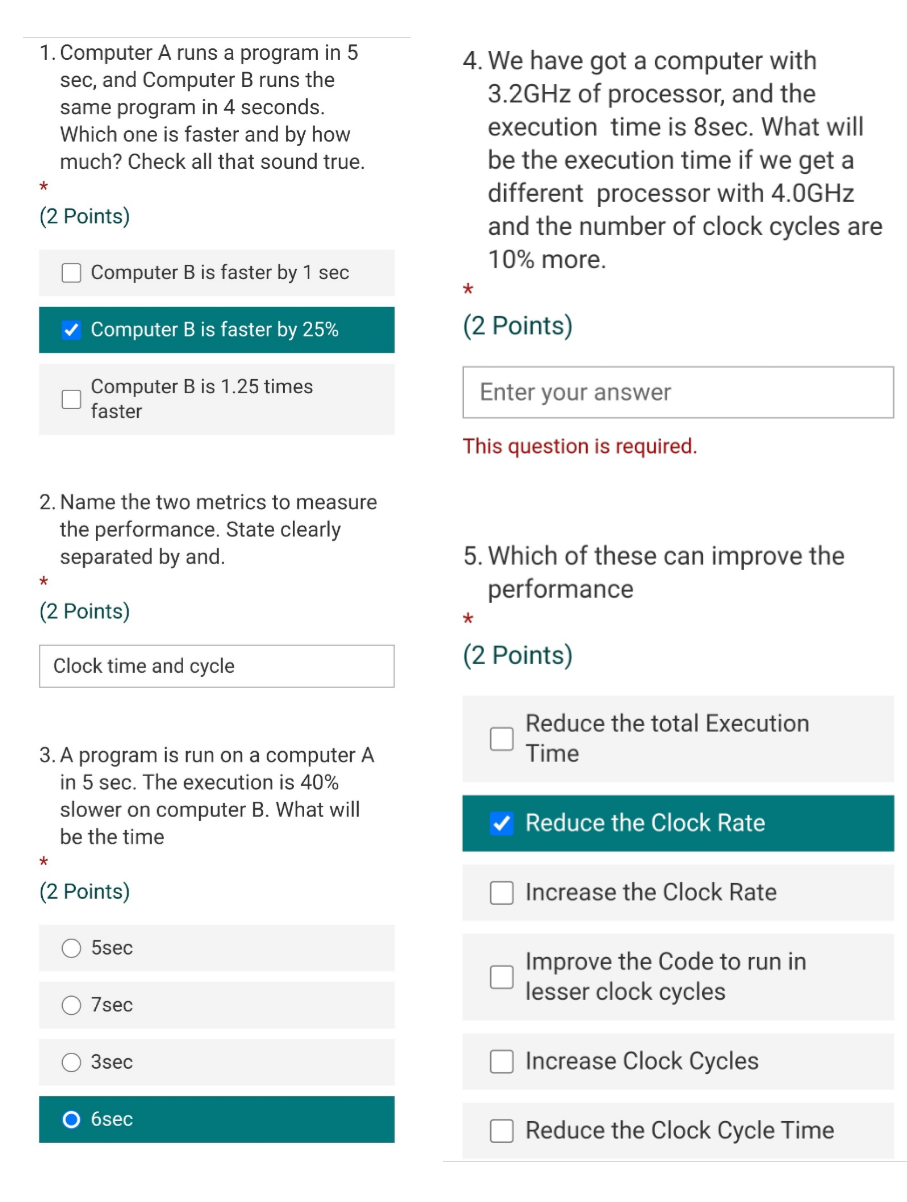Click the "(2 Points)" label under question 5
The width and height of the screenshot is (907, 1202).
pyautogui.click(x=517, y=655)
